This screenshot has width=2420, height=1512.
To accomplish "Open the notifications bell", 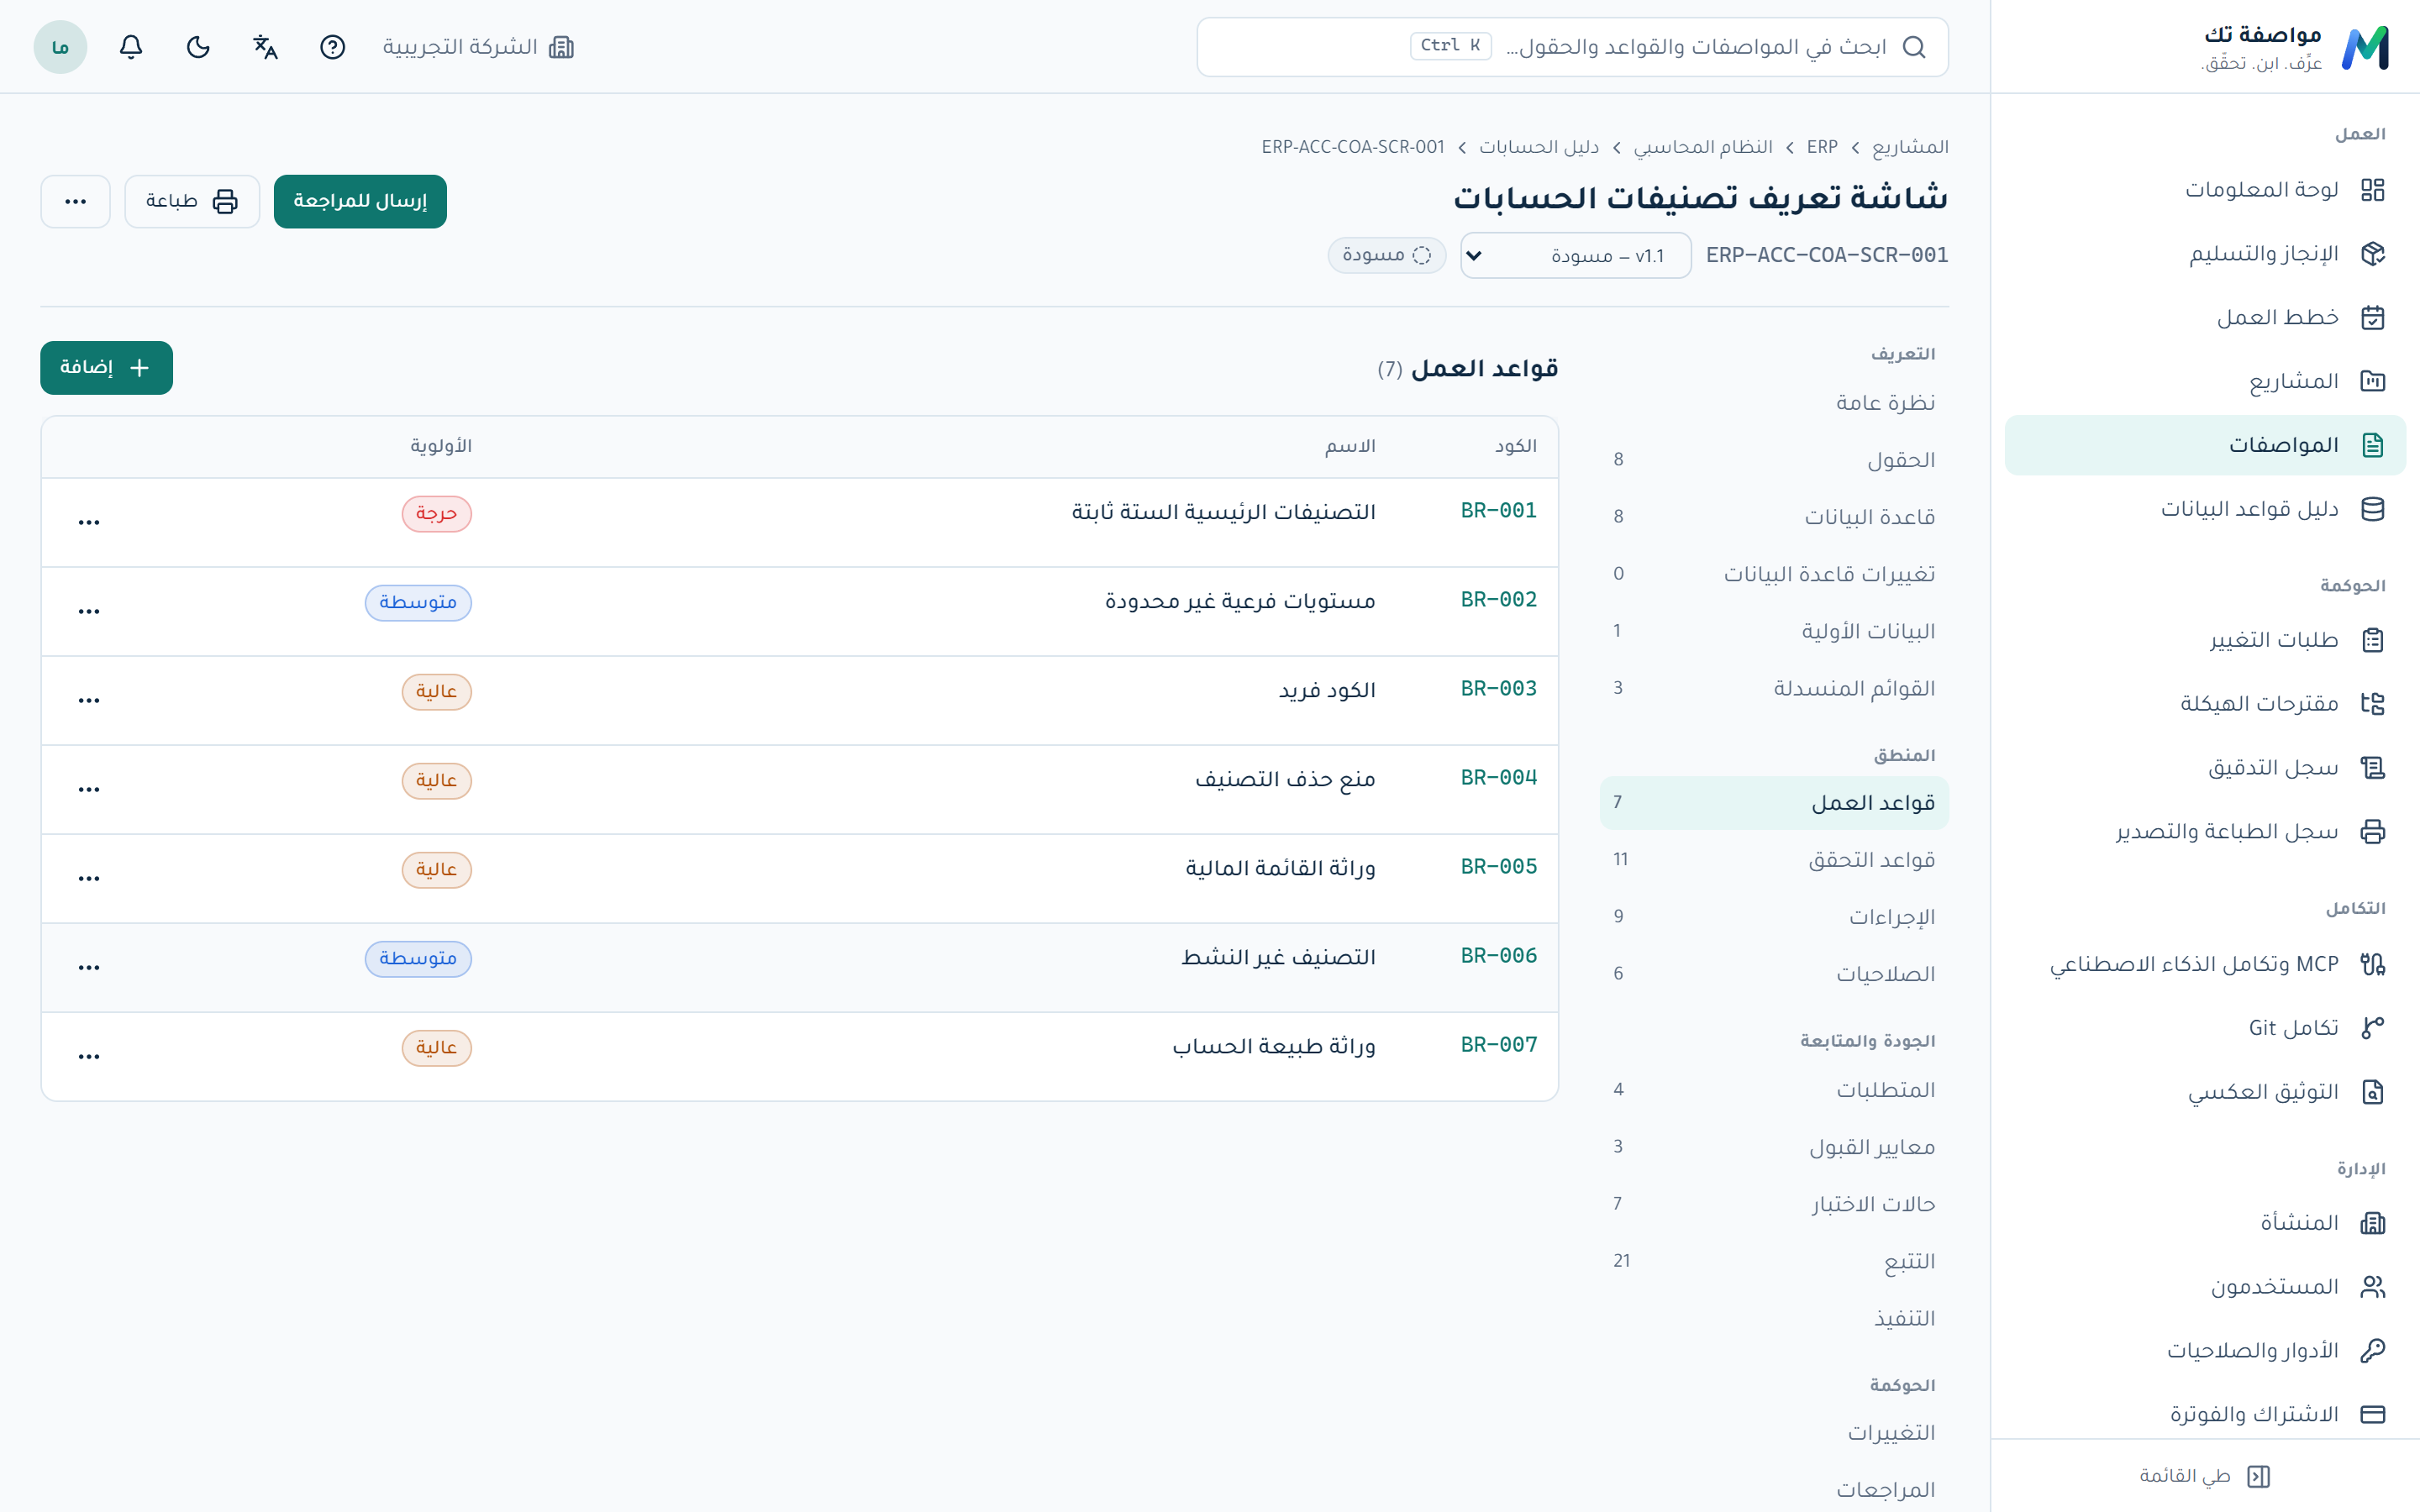I will (x=131, y=47).
